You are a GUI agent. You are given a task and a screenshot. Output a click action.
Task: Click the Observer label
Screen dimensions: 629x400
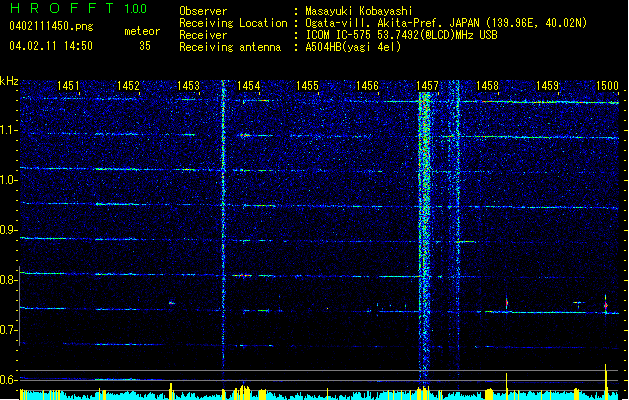[x=203, y=11]
